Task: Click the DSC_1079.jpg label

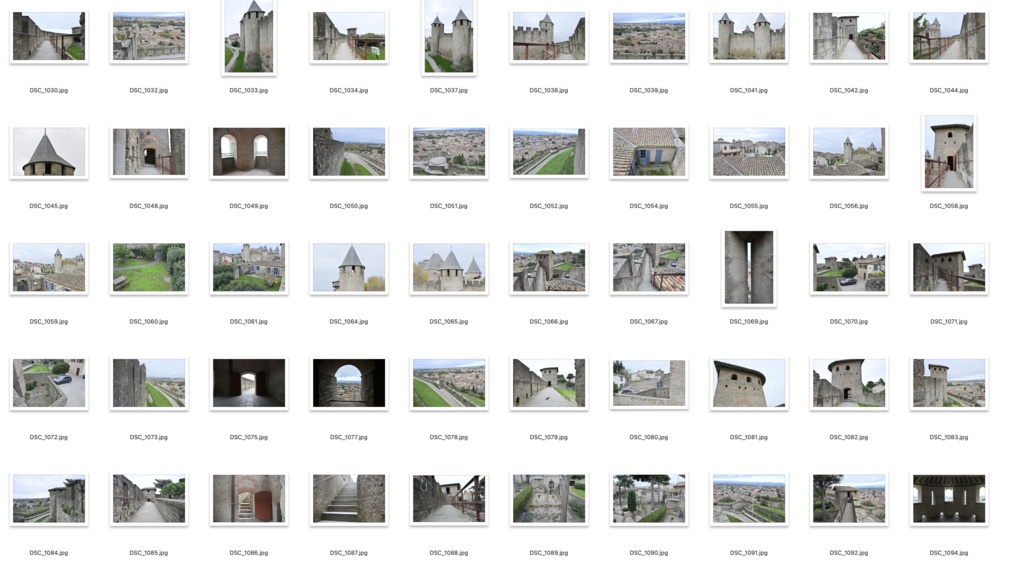Action: 549,437
